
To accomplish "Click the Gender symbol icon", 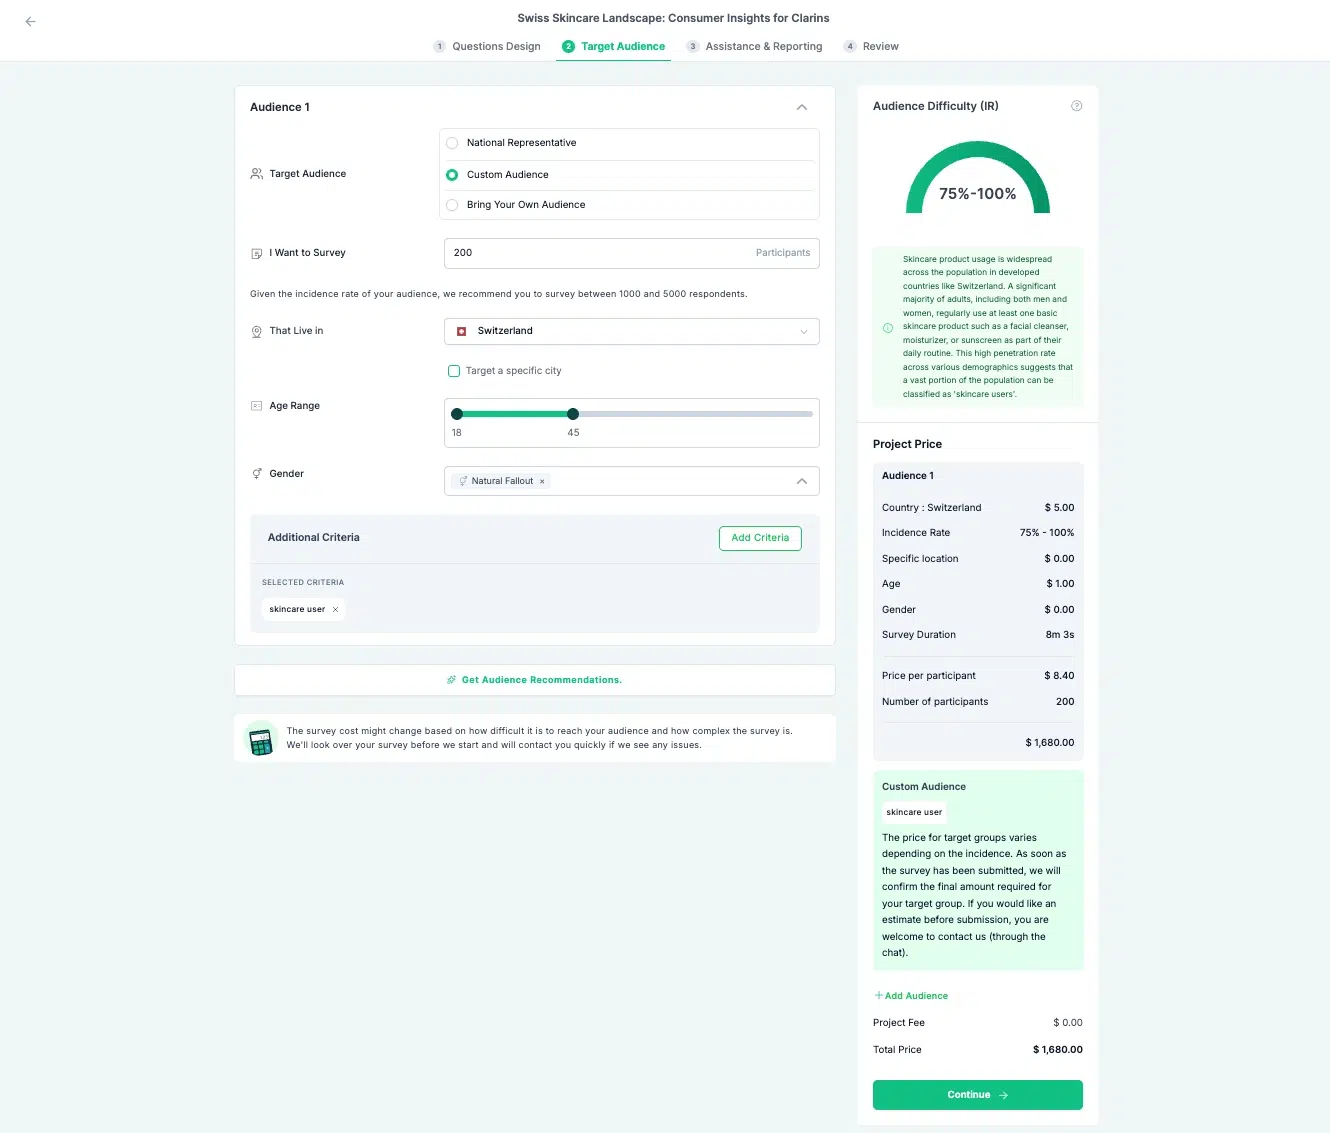I will 257,474.
